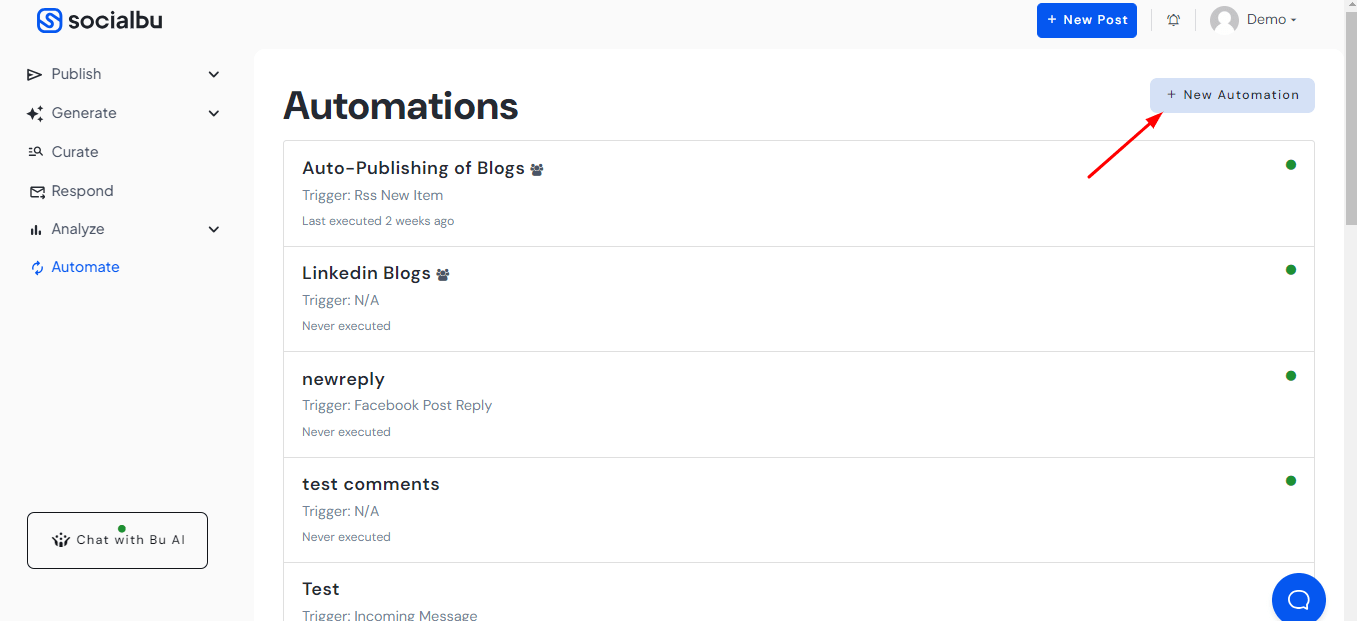Open the chat bubble at bottom right
This screenshot has width=1357, height=621.
[x=1298, y=597]
